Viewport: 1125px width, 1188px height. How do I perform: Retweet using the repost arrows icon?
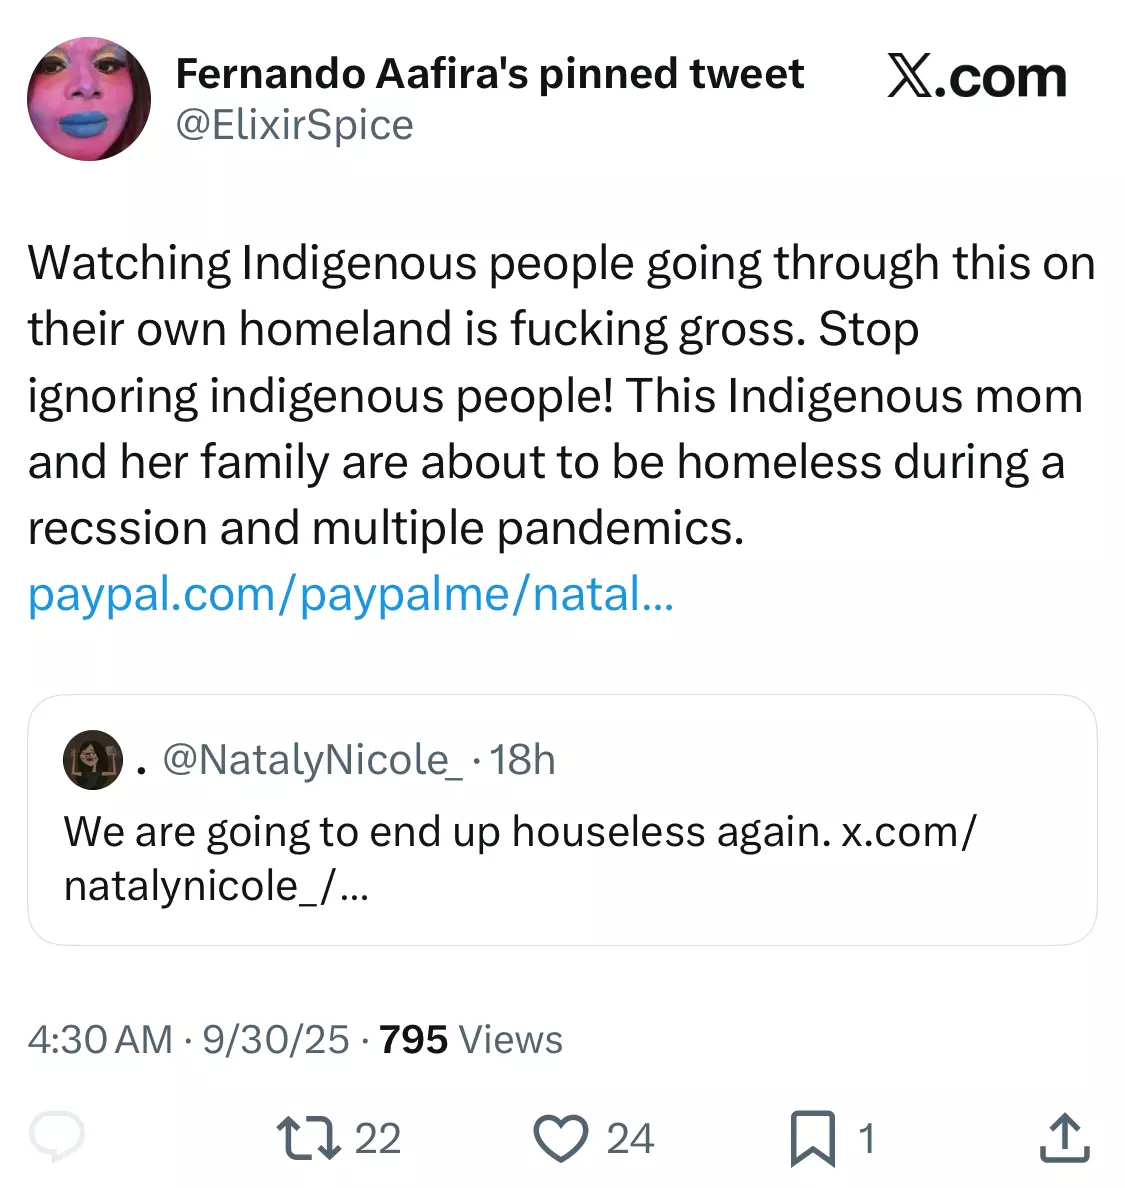(308, 1138)
